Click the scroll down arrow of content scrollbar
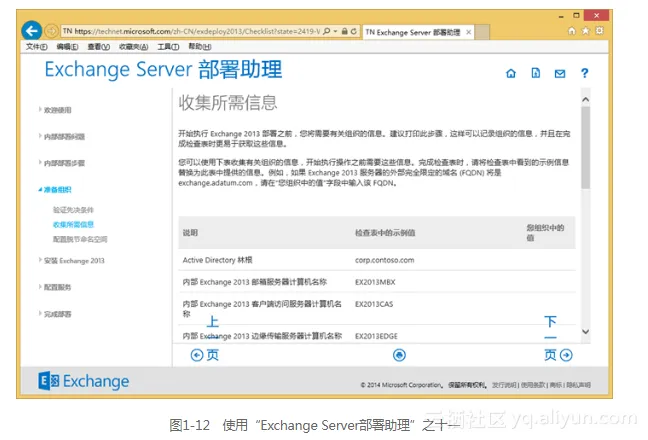Screen dimensions: 648x440 pos(586,333)
